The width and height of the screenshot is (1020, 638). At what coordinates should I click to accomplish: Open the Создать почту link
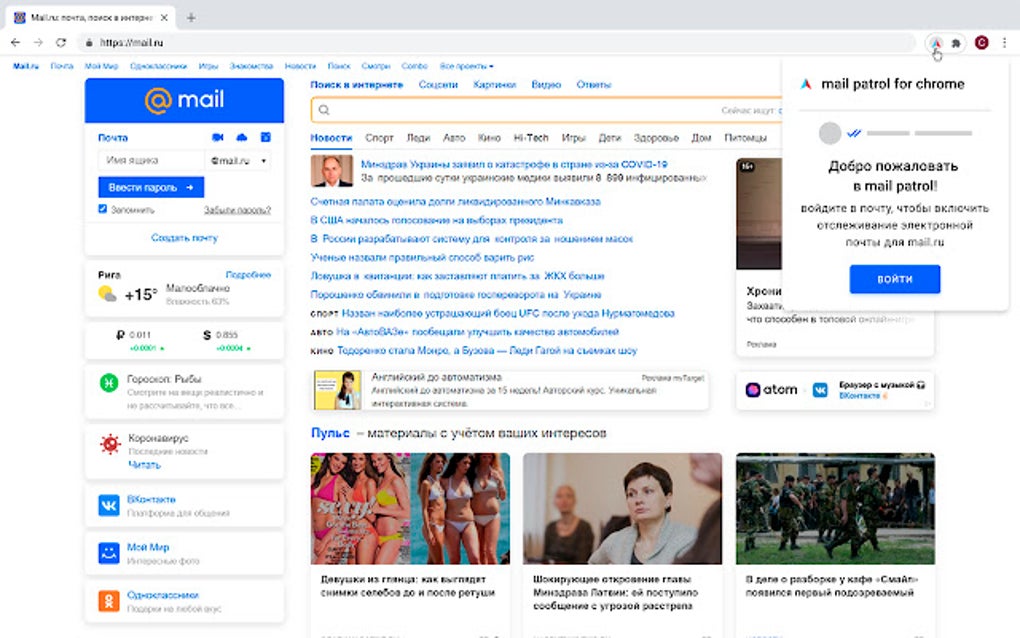tap(184, 237)
